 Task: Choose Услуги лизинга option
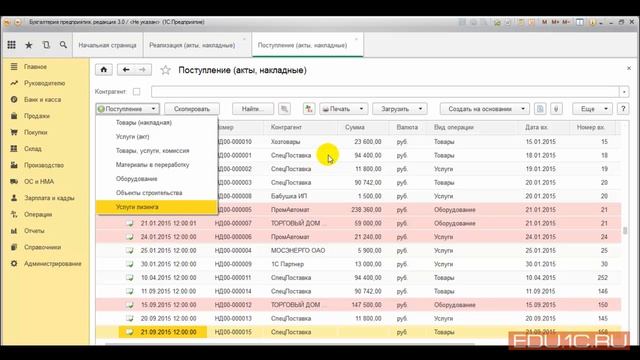pos(156,207)
